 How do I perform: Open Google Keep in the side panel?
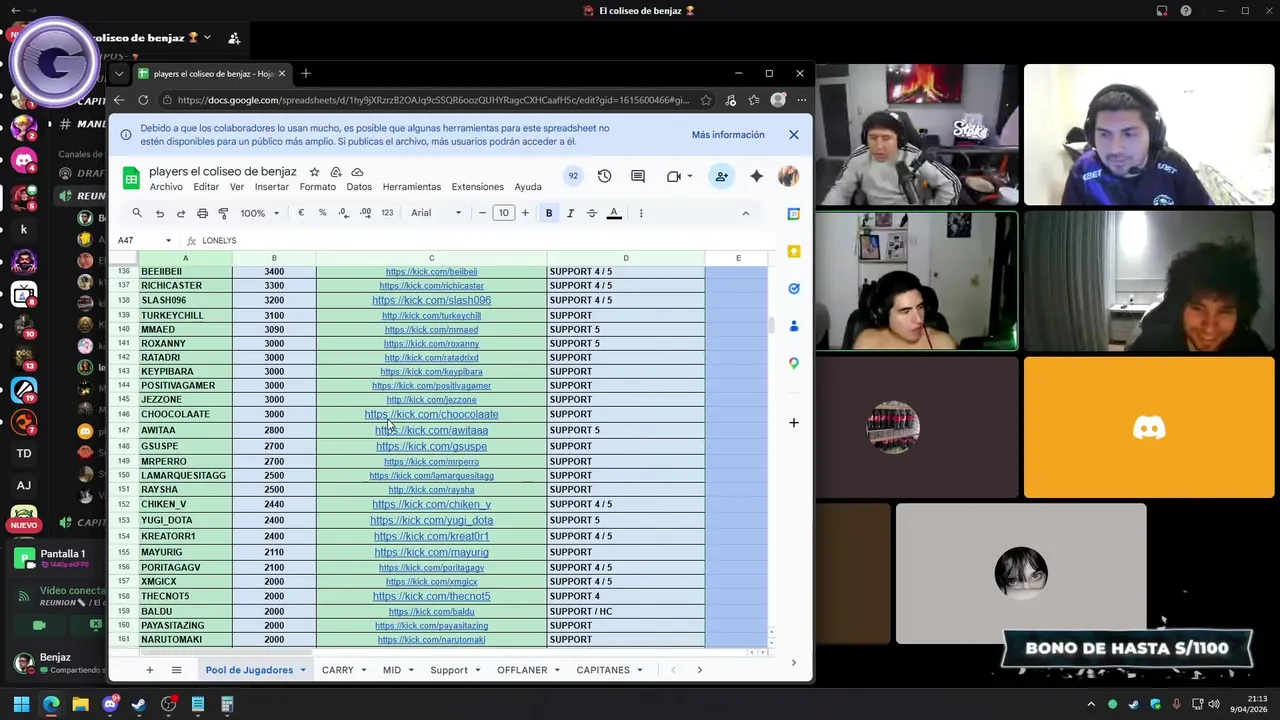point(794,251)
